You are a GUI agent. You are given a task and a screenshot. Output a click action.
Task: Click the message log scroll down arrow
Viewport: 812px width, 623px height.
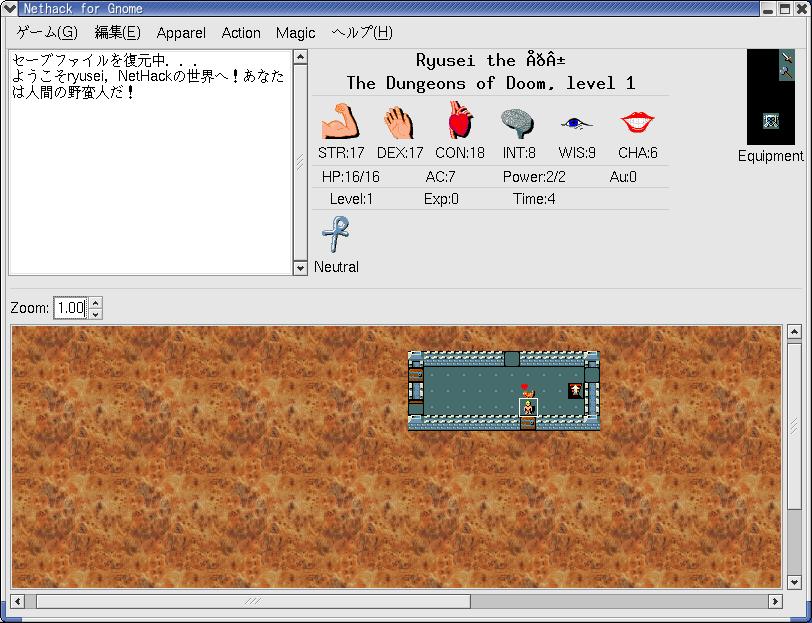300,268
